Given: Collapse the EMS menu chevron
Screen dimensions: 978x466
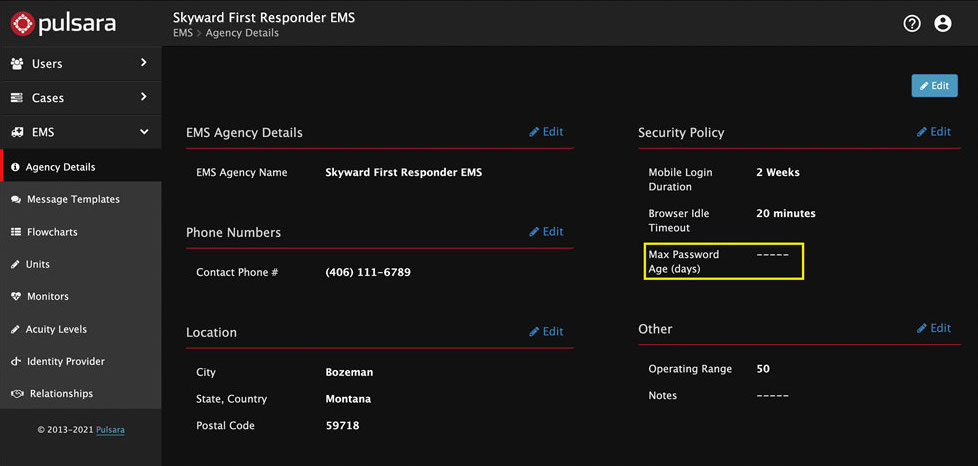Looking at the screenshot, I should [x=144, y=132].
